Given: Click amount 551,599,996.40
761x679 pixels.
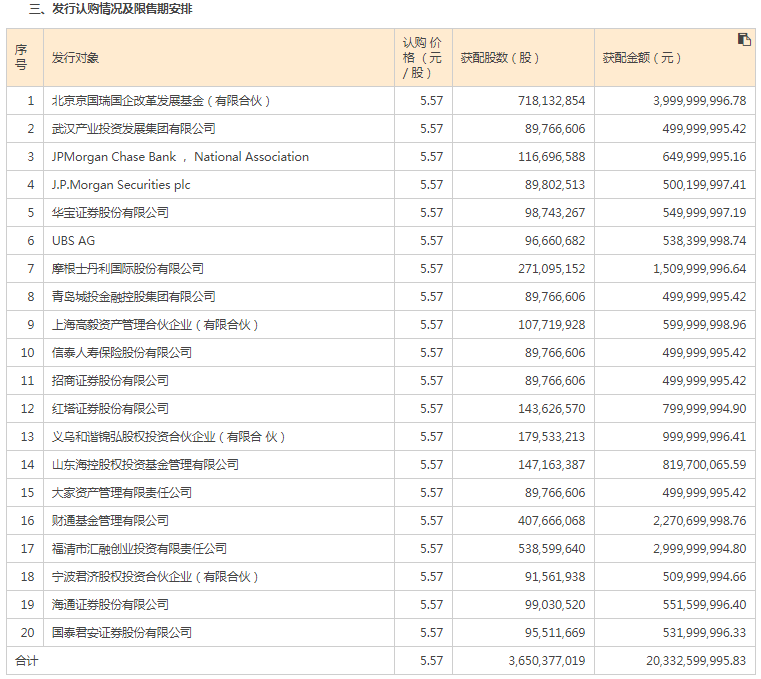Looking at the screenshot, I should pyautogui.click(x=704, y=605).
